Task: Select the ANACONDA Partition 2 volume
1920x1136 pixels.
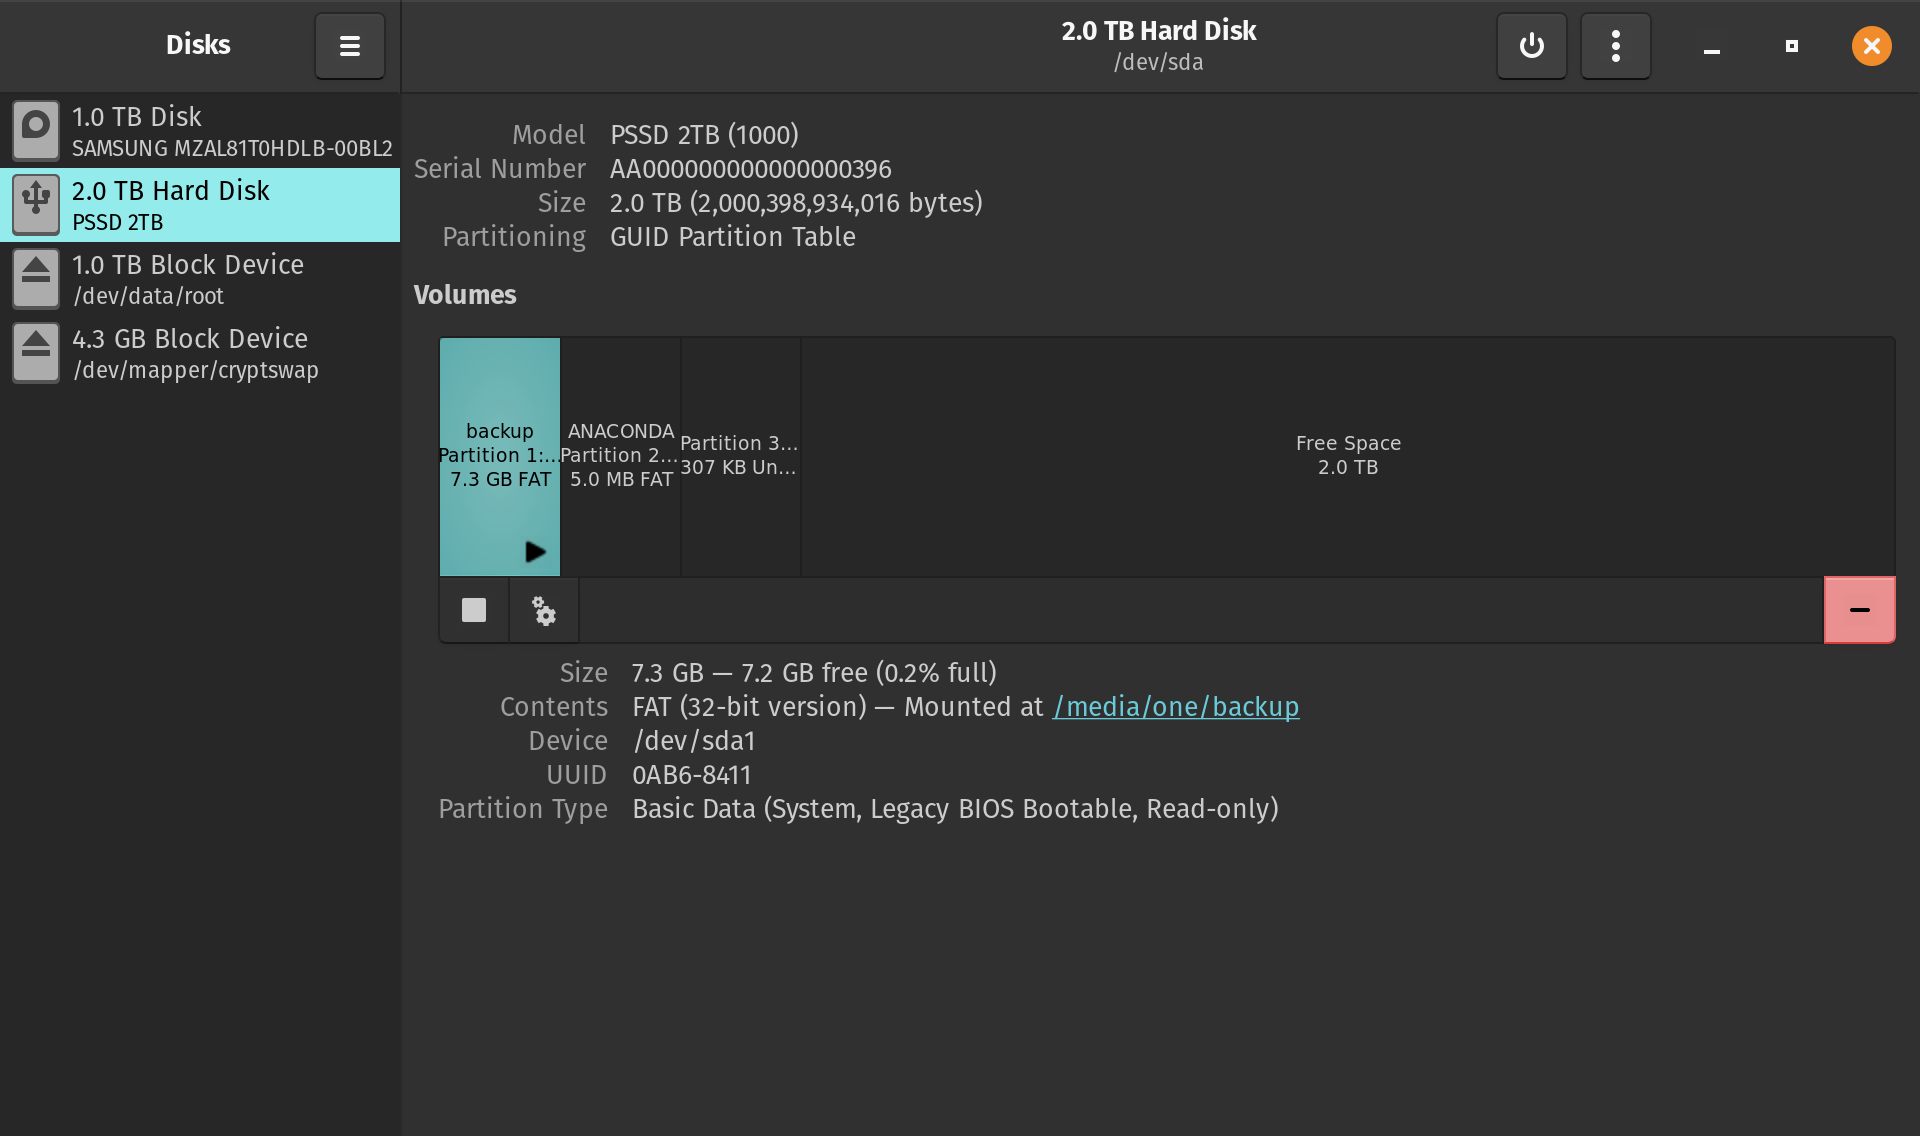Action: (620, 455)
